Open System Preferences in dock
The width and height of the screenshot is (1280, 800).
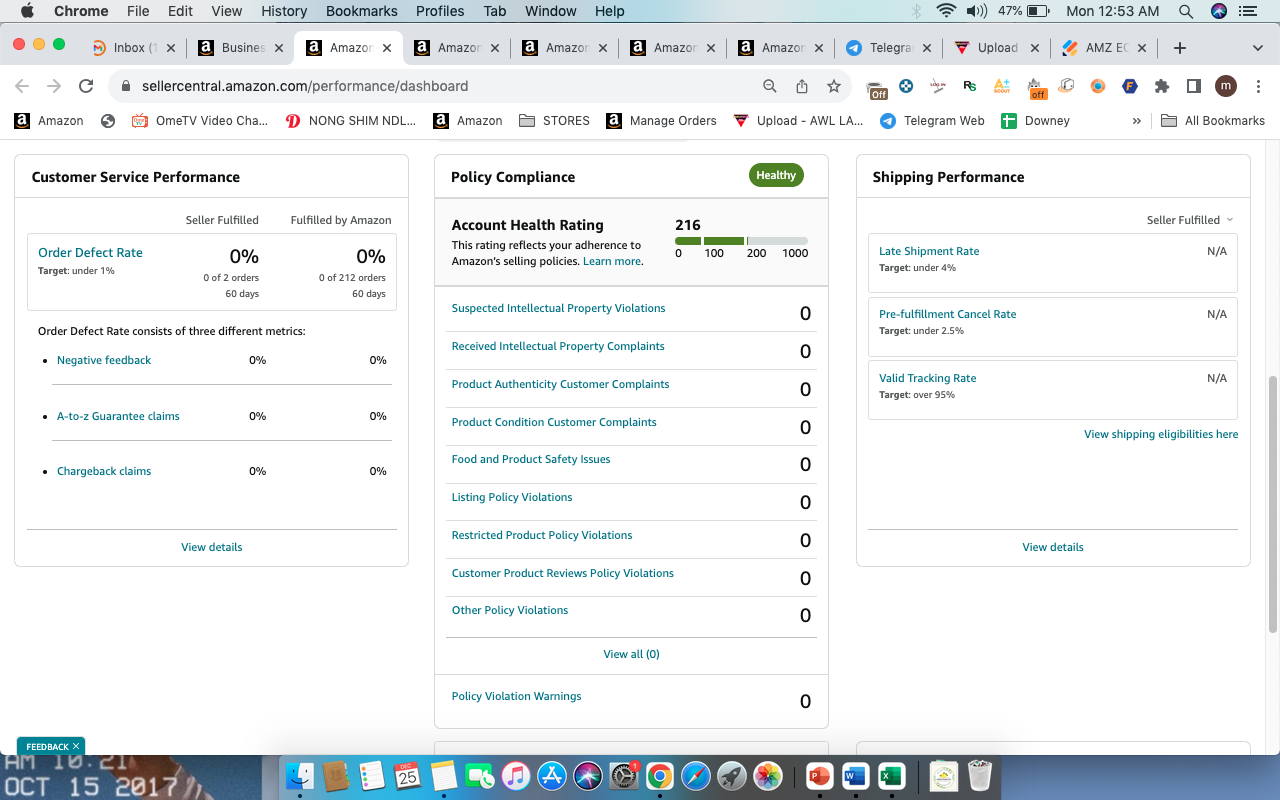(624, 775)
